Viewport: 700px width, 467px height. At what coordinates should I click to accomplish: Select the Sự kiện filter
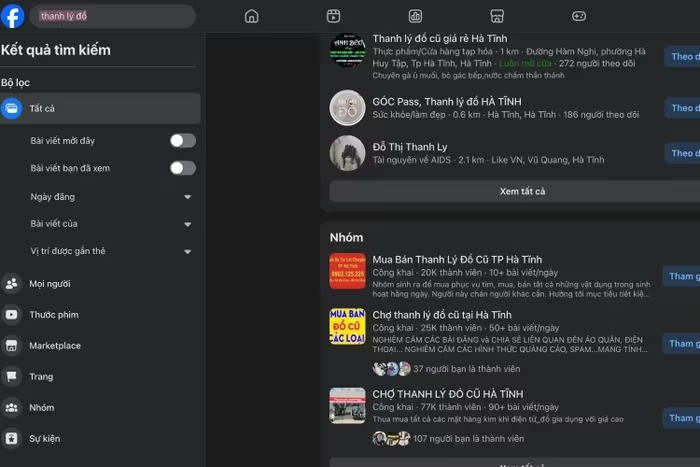point(100,438)
